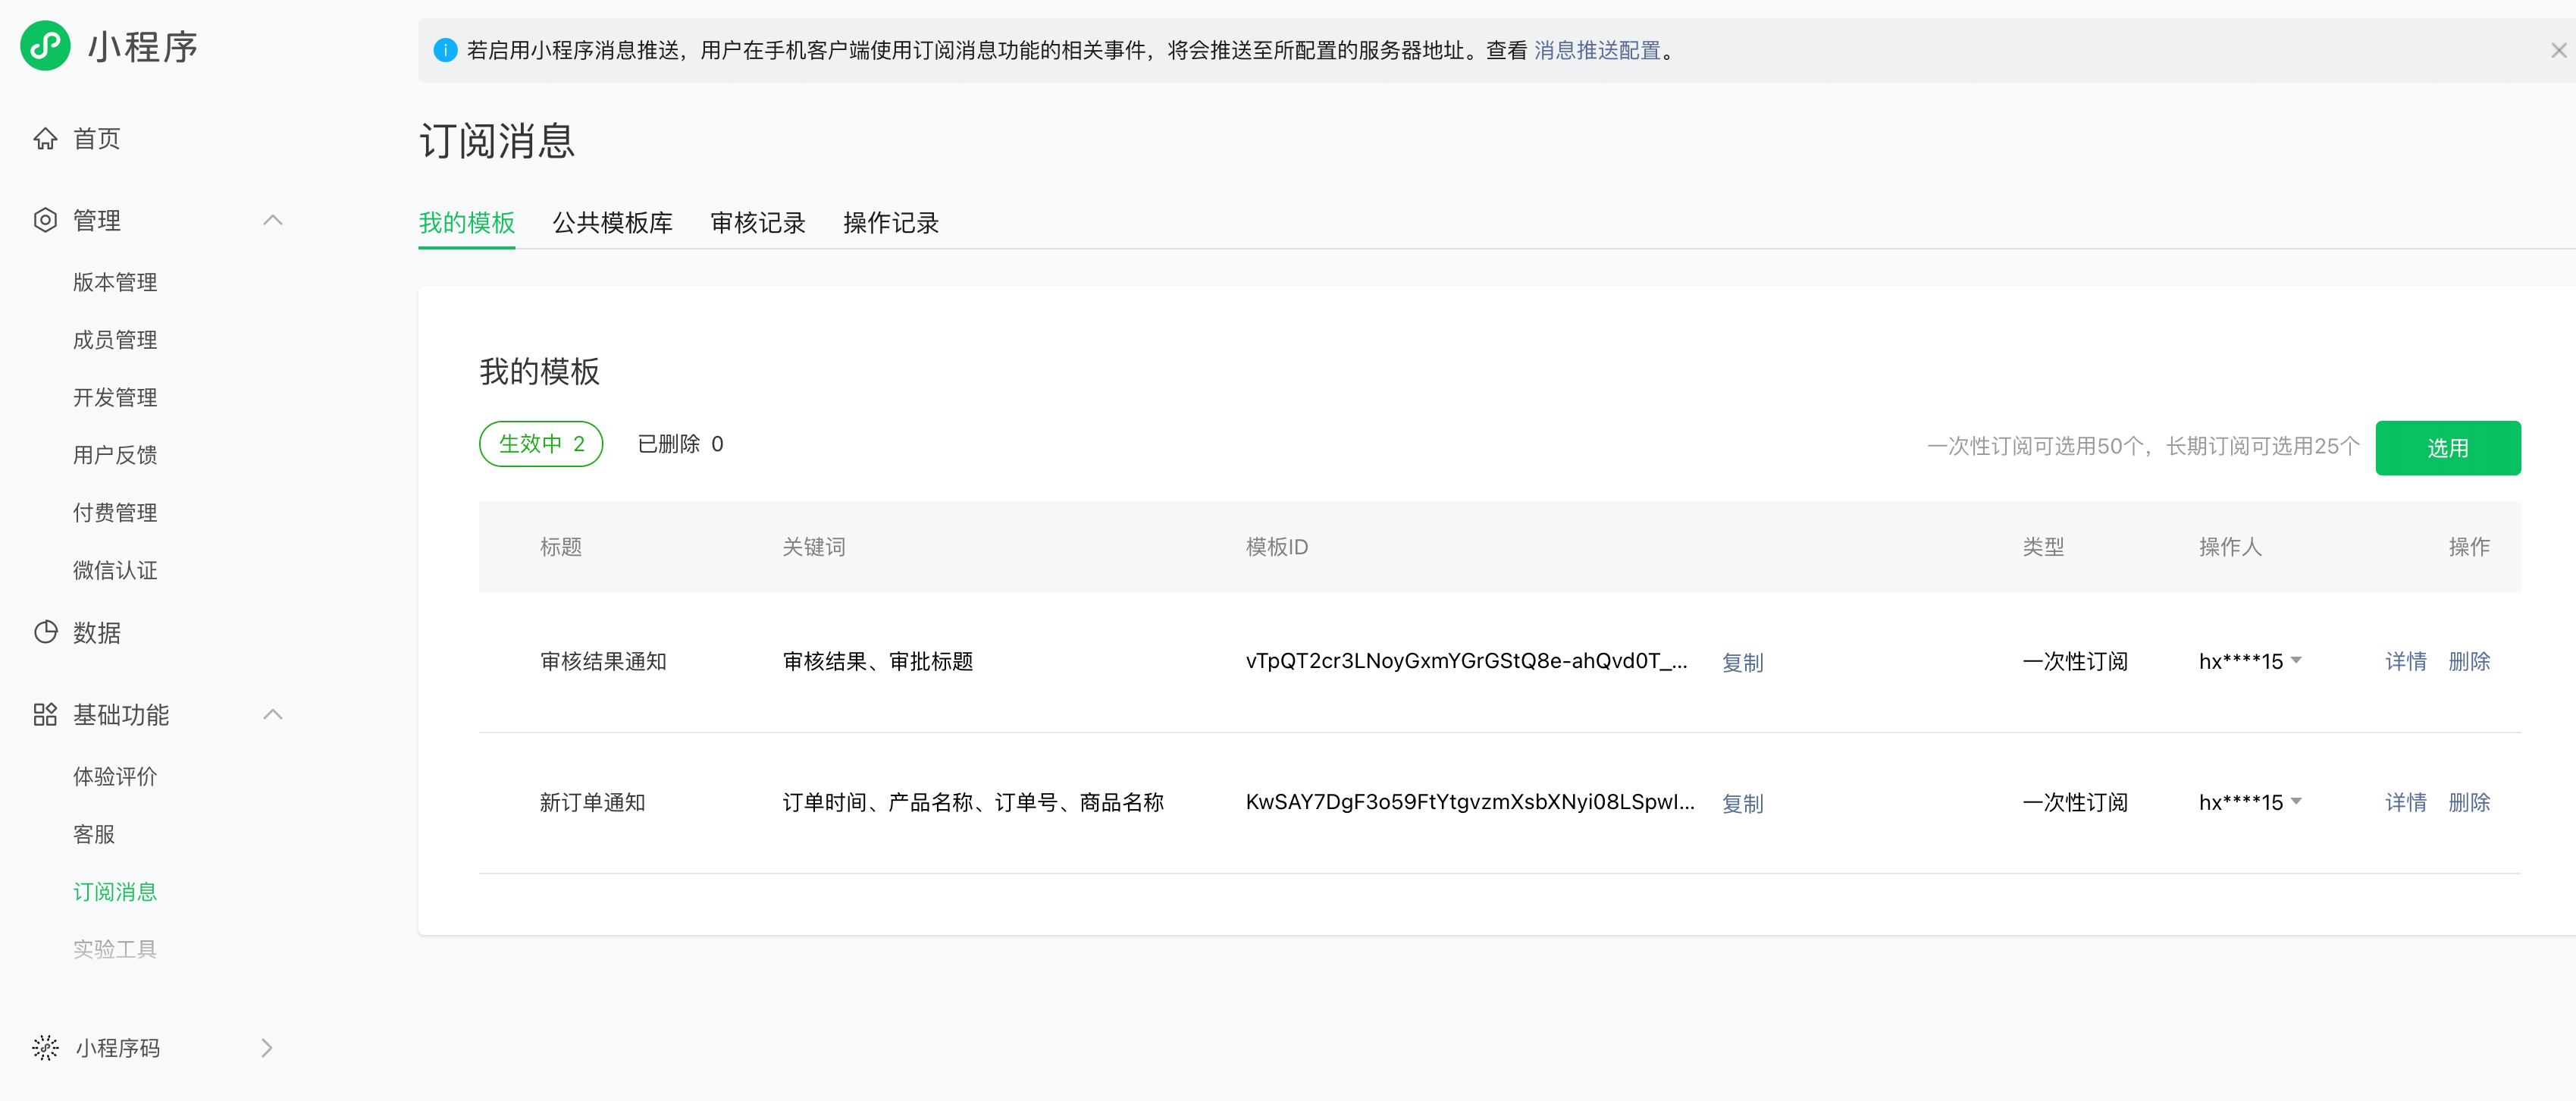The width and height of the screenshot is (2576, 1101).
Task: Collapse the 管理 sidebar section
Action: tap(272, 220)
